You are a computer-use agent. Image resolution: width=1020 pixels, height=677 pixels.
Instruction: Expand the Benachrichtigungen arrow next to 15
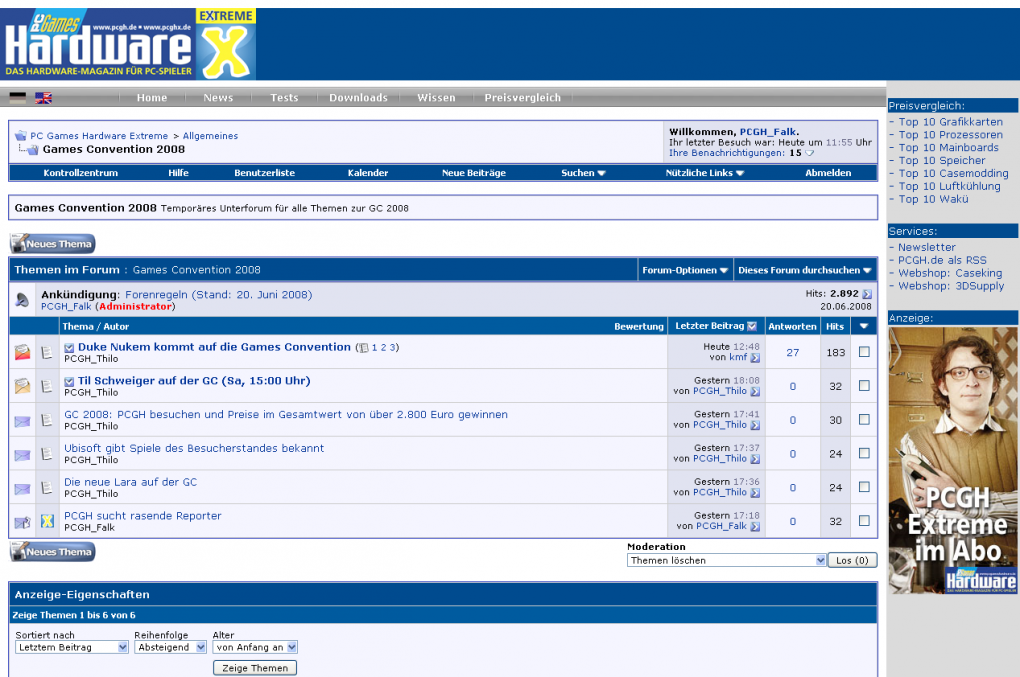click(x=810, y=153)
